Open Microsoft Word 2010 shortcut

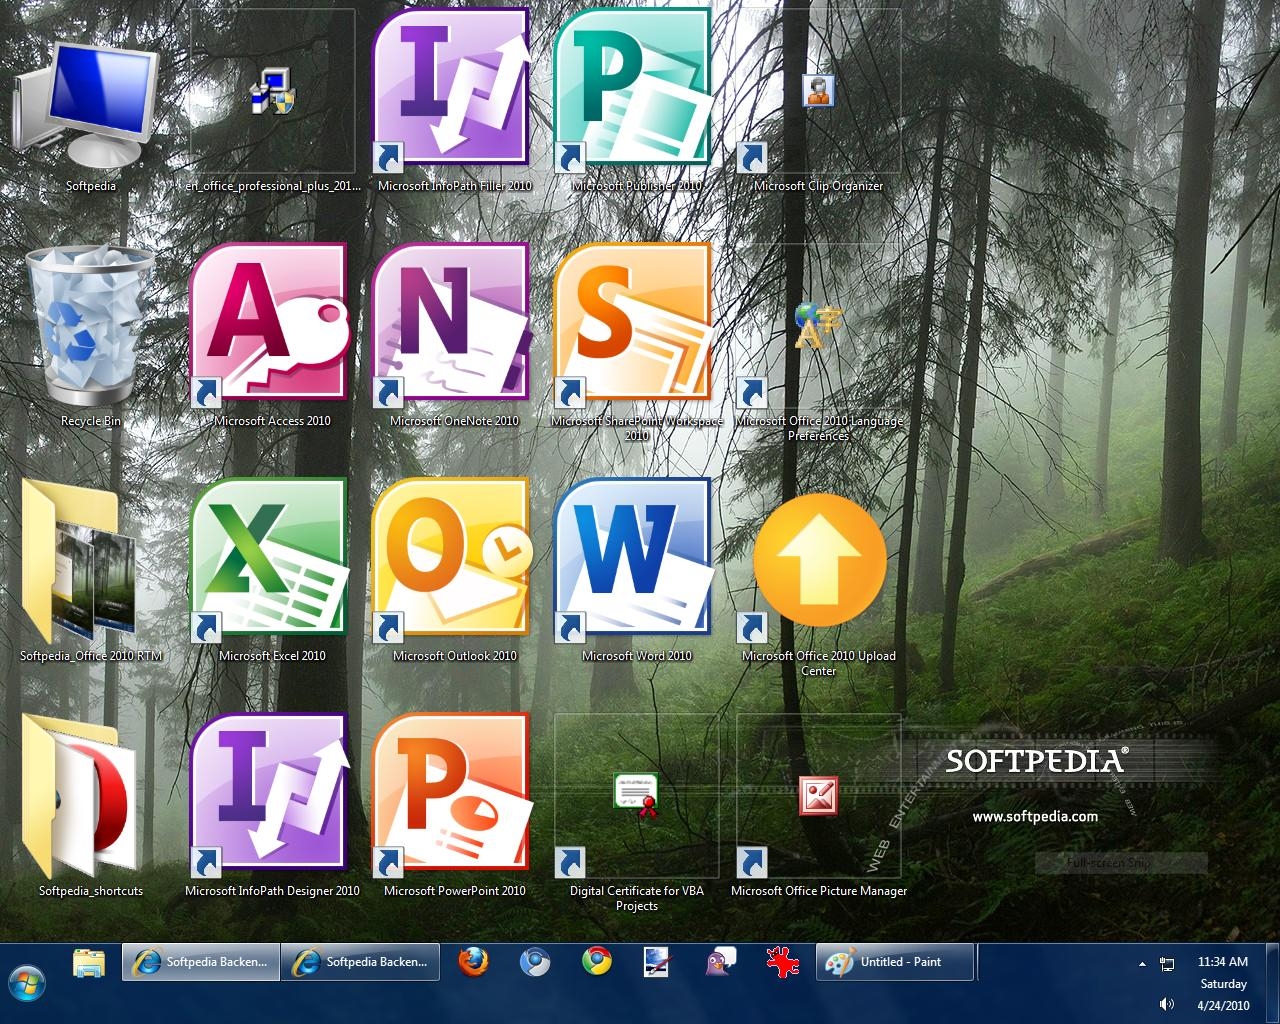(634, 558)
